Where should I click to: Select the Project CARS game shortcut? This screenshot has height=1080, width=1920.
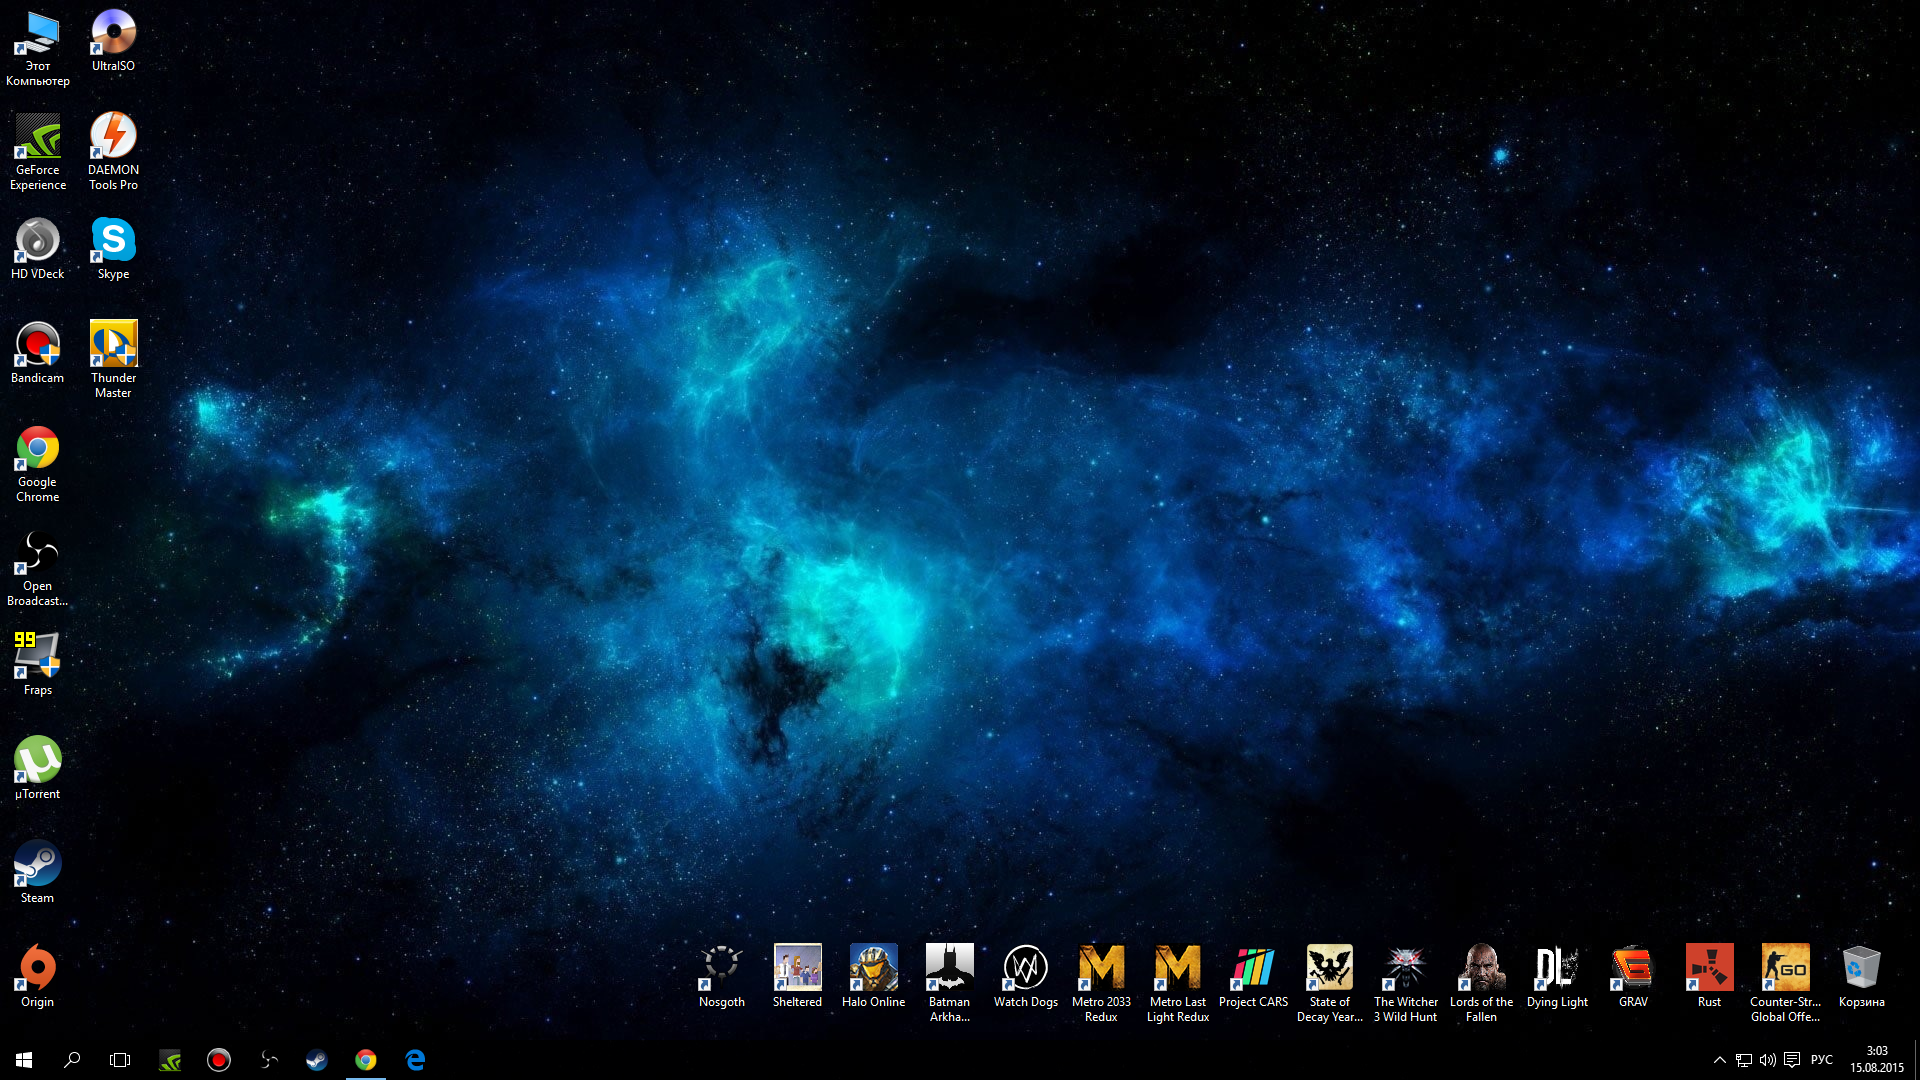1253,976
